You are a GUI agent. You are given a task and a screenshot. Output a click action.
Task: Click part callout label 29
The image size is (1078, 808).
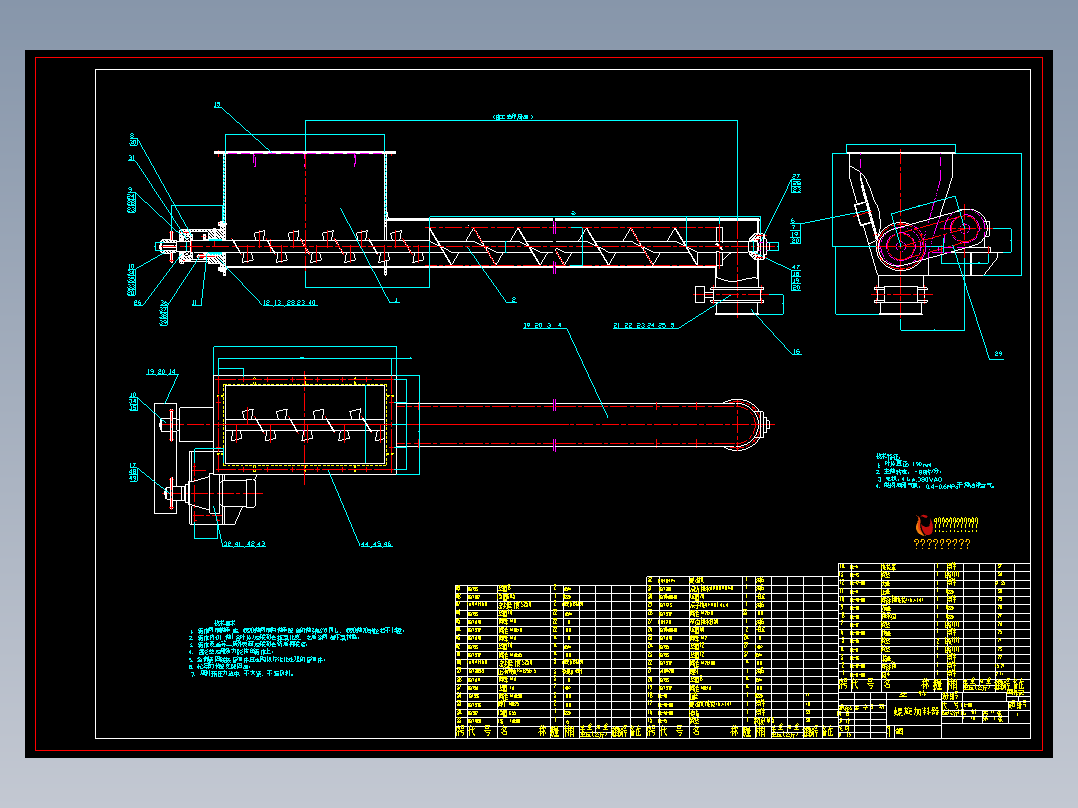pos(998,354)
